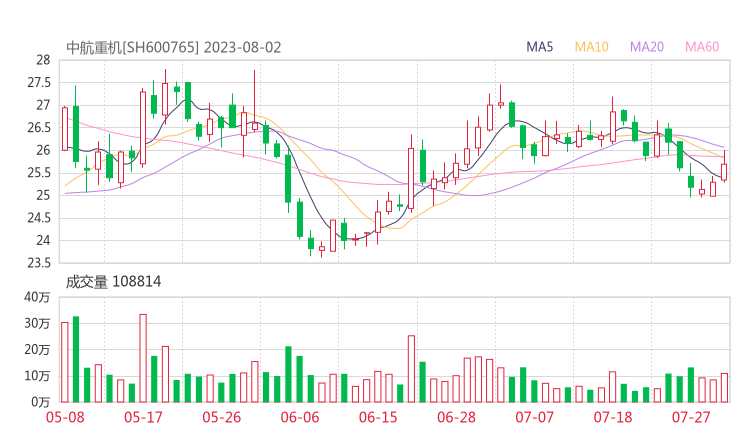This screenshot has height=440, width=740.
Task: Click the 28 price axis label
Action: pos(43,60)
